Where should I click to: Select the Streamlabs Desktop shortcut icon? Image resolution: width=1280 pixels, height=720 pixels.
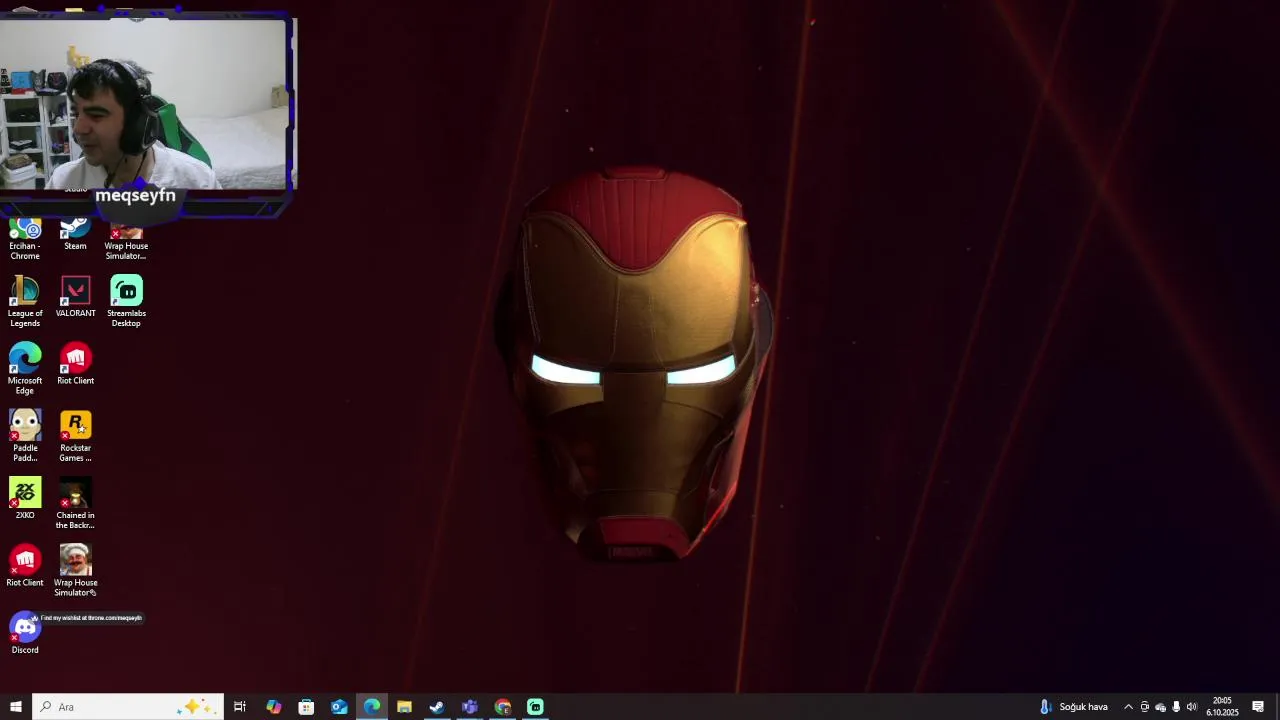tap(126, 302)
